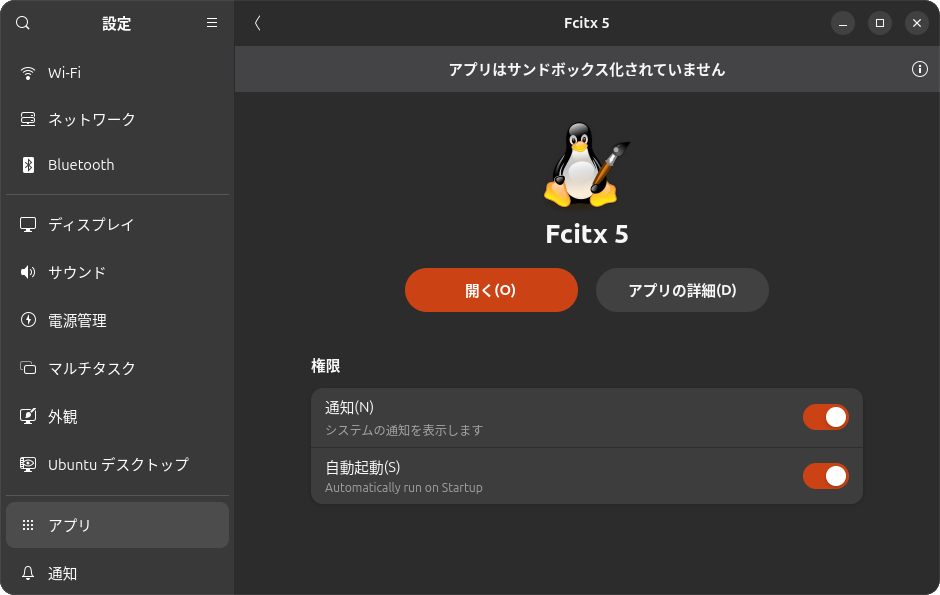The image size is (940, 595).
Task: Click the sandbox warning banner text
Action: 587,70
